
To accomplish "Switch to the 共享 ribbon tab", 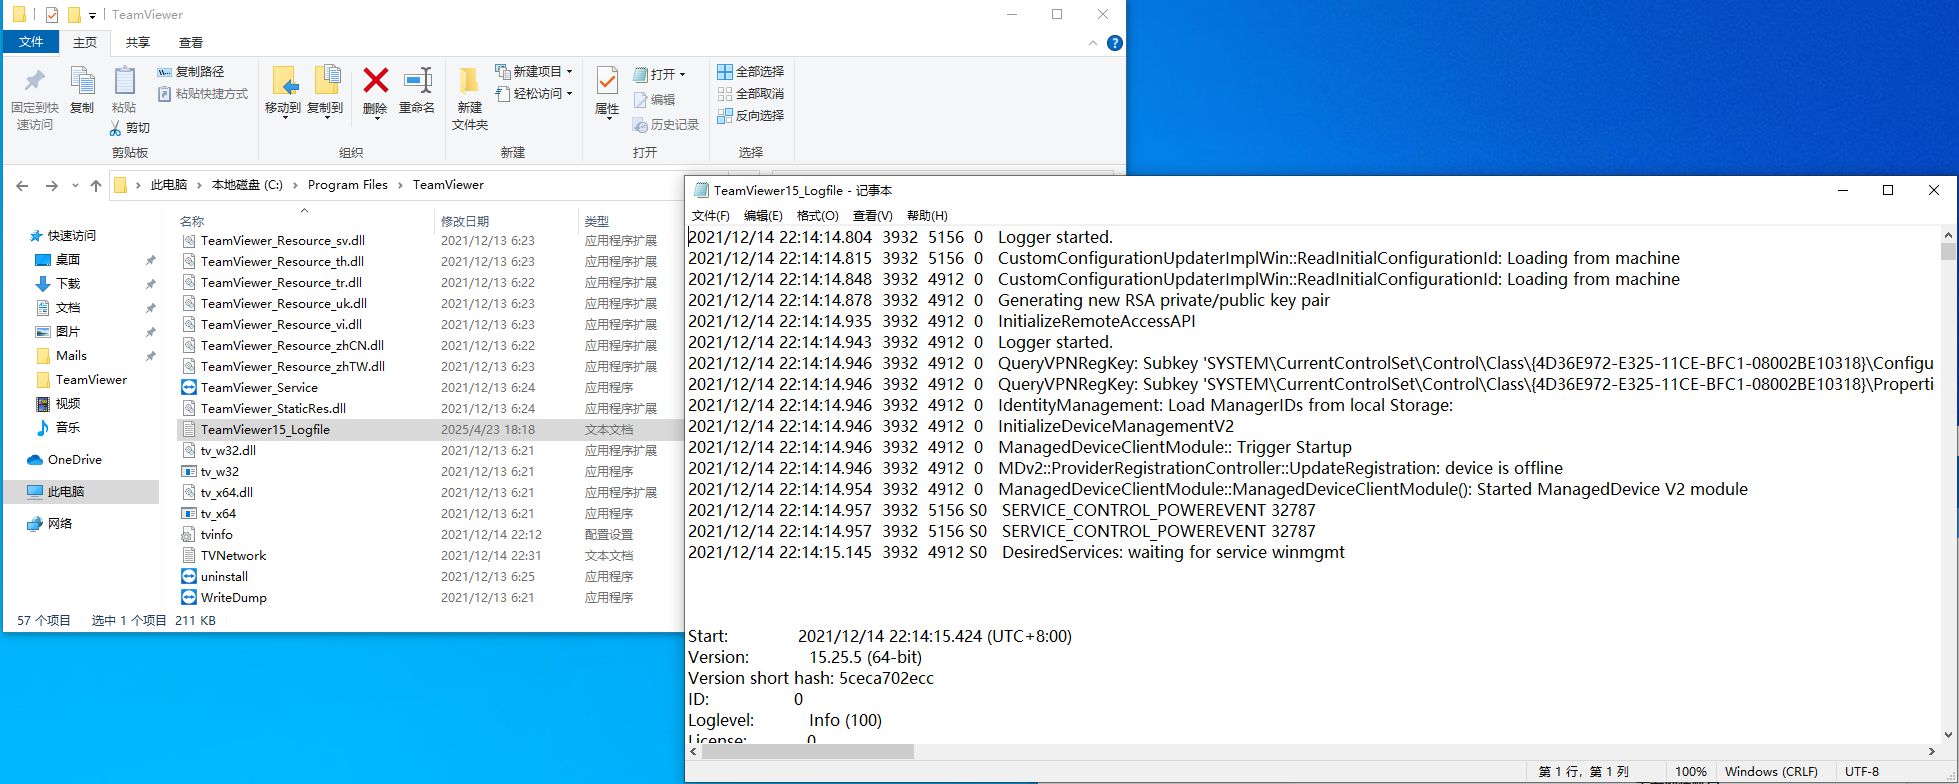I will (x=138, y=43).
